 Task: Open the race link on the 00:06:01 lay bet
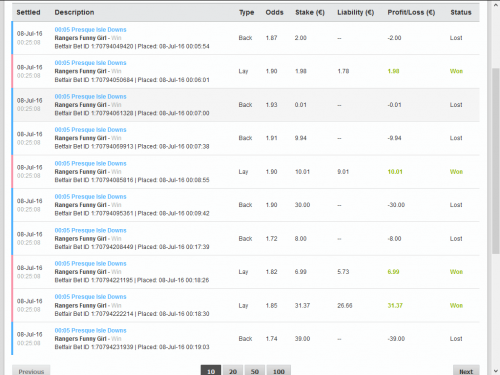90,63
